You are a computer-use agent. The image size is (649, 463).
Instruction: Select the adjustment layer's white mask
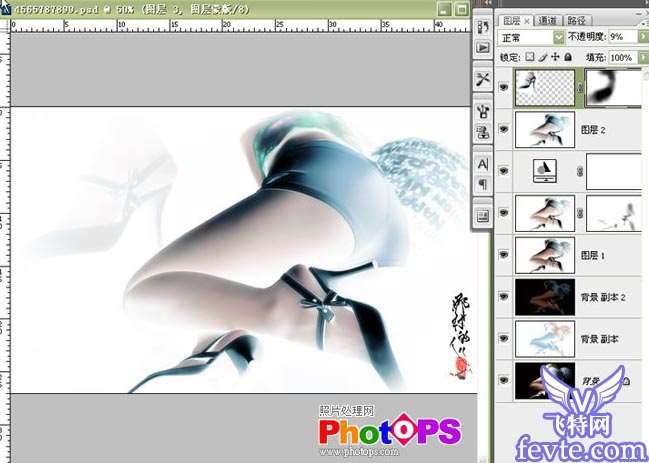[x=615, y=171]
